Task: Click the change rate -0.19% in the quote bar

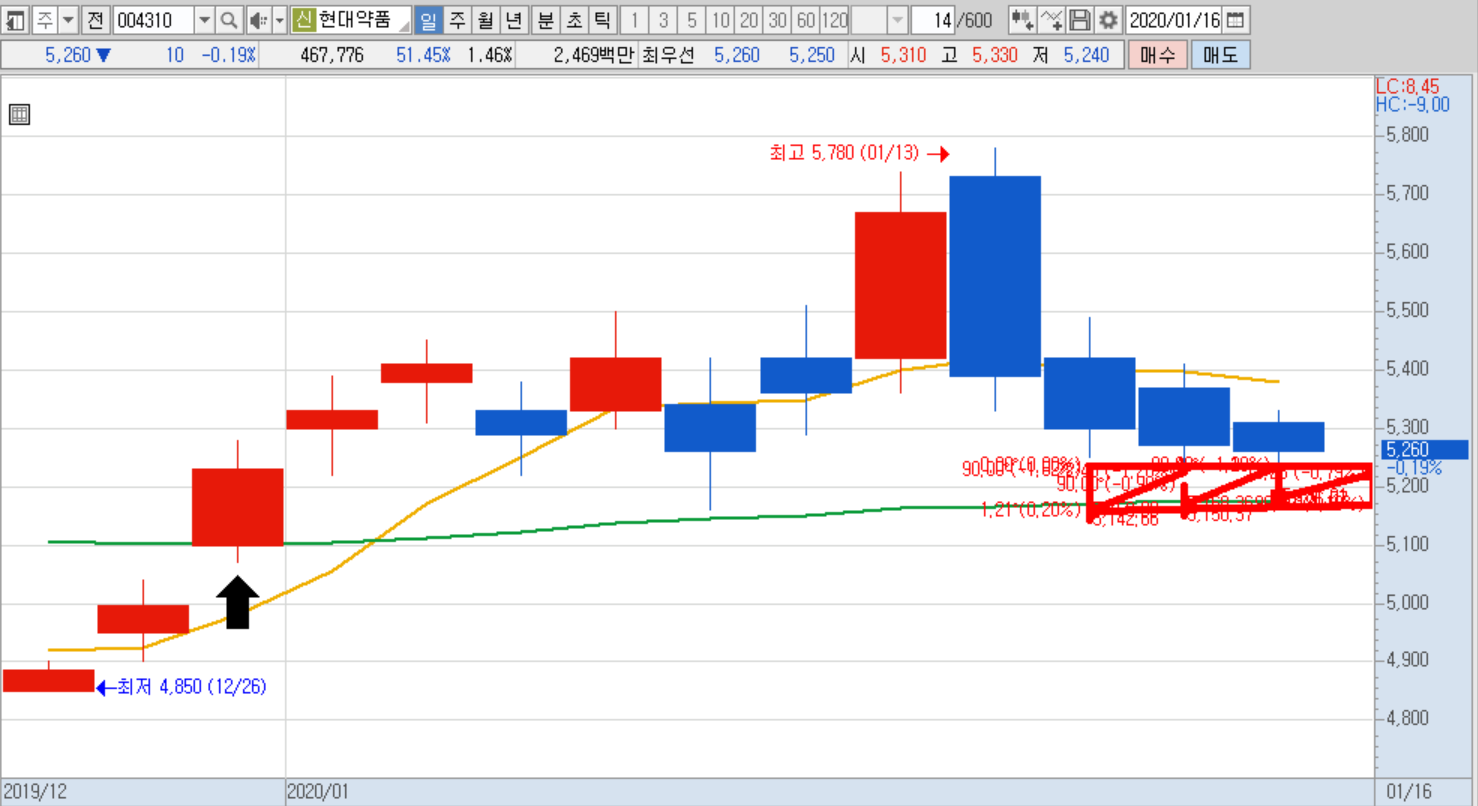Action: pos(229,55)
